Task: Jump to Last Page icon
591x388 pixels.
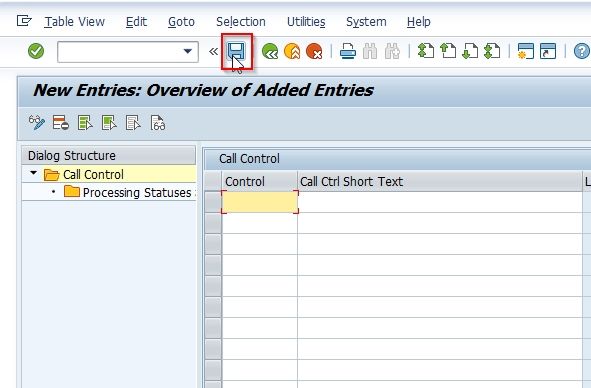Action: coord(492,51)
